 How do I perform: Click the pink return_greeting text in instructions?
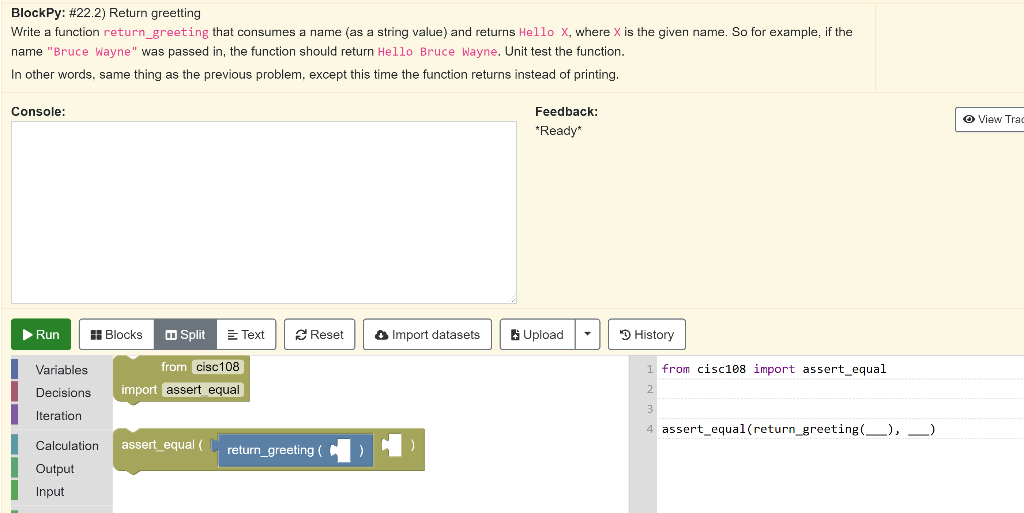coord(156,32)
